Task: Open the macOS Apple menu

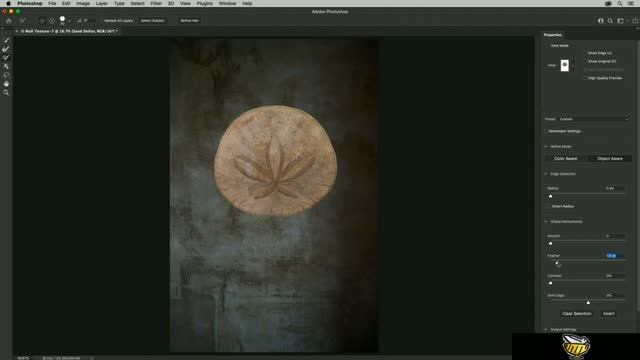Action: [x=8, y=3]
